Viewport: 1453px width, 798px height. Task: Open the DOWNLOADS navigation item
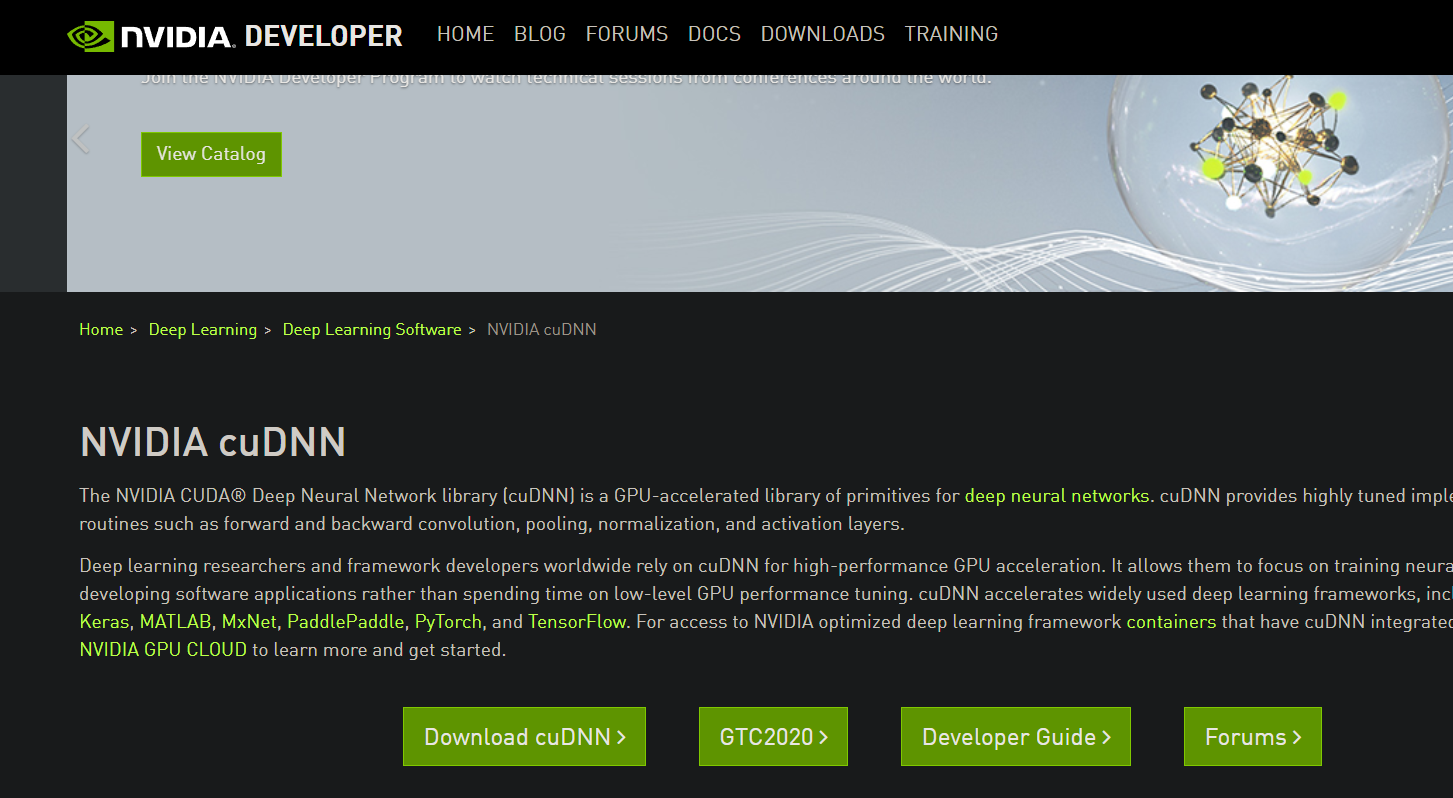(x=823, y=34)
